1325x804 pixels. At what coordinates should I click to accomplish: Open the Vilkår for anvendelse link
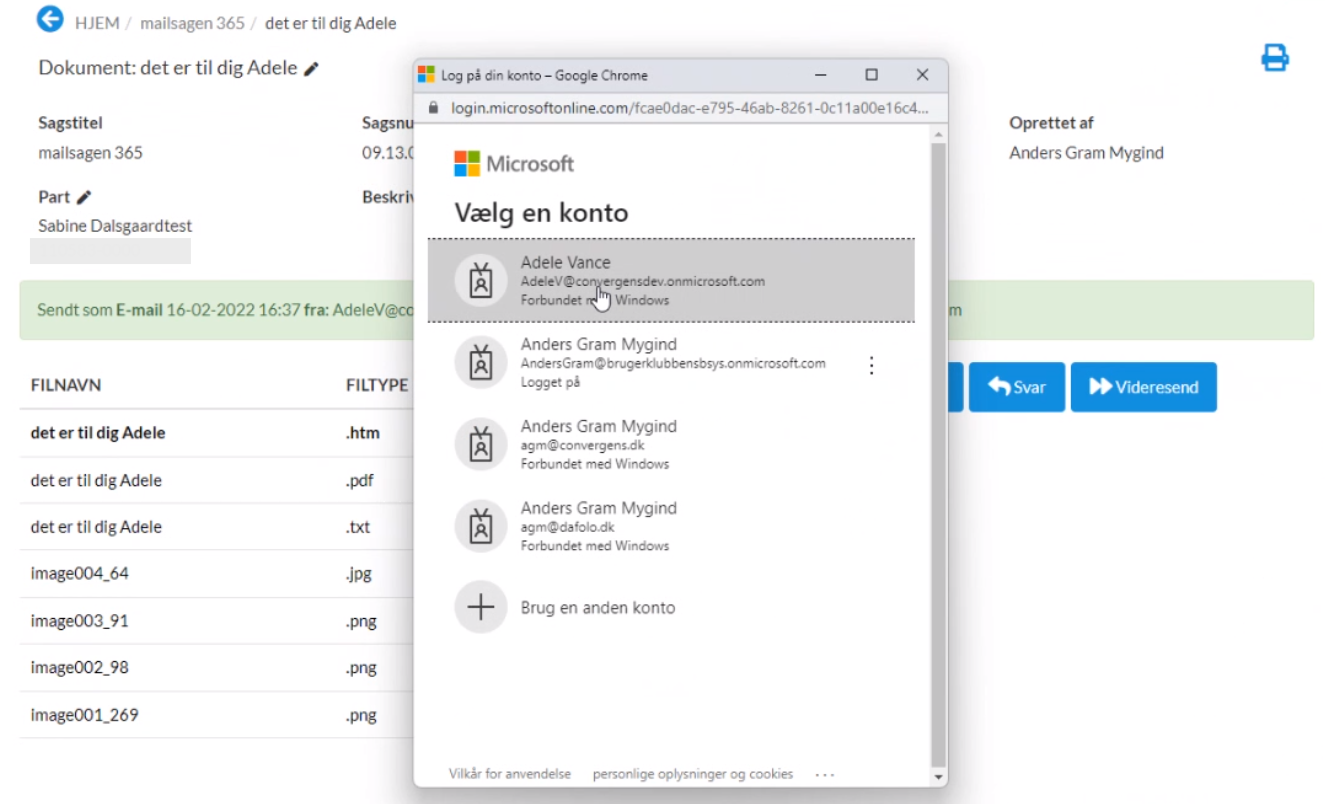[509, 774]
